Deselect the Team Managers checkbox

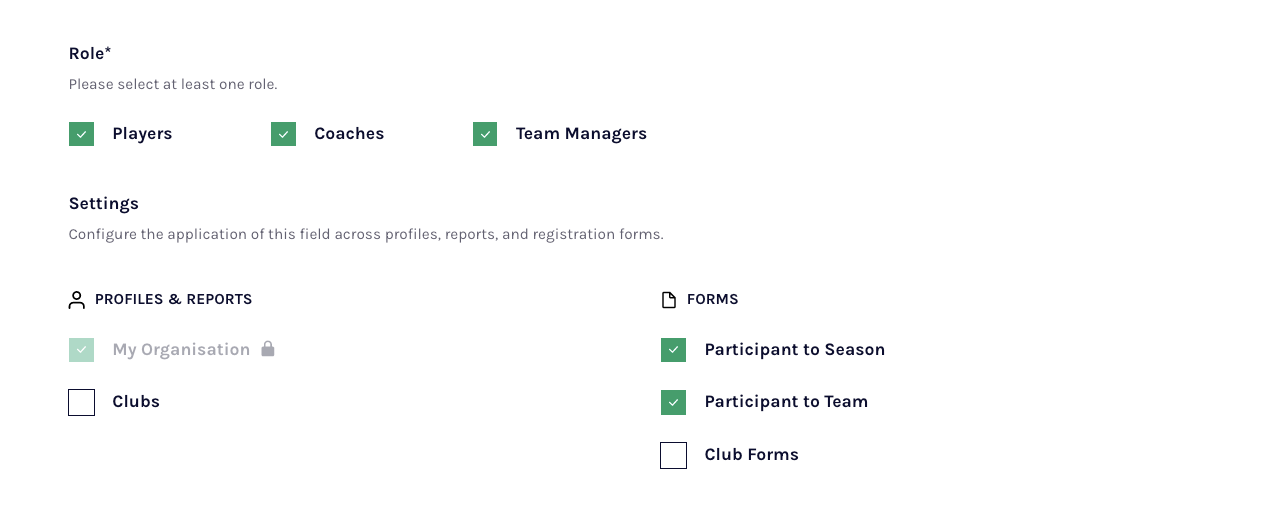(485, 134)
